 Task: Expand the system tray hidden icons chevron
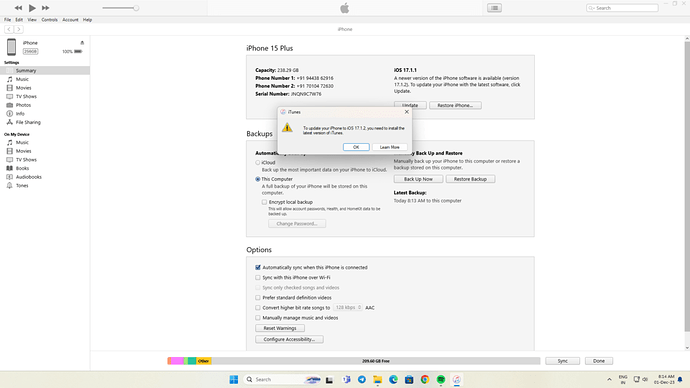[609, 380]
